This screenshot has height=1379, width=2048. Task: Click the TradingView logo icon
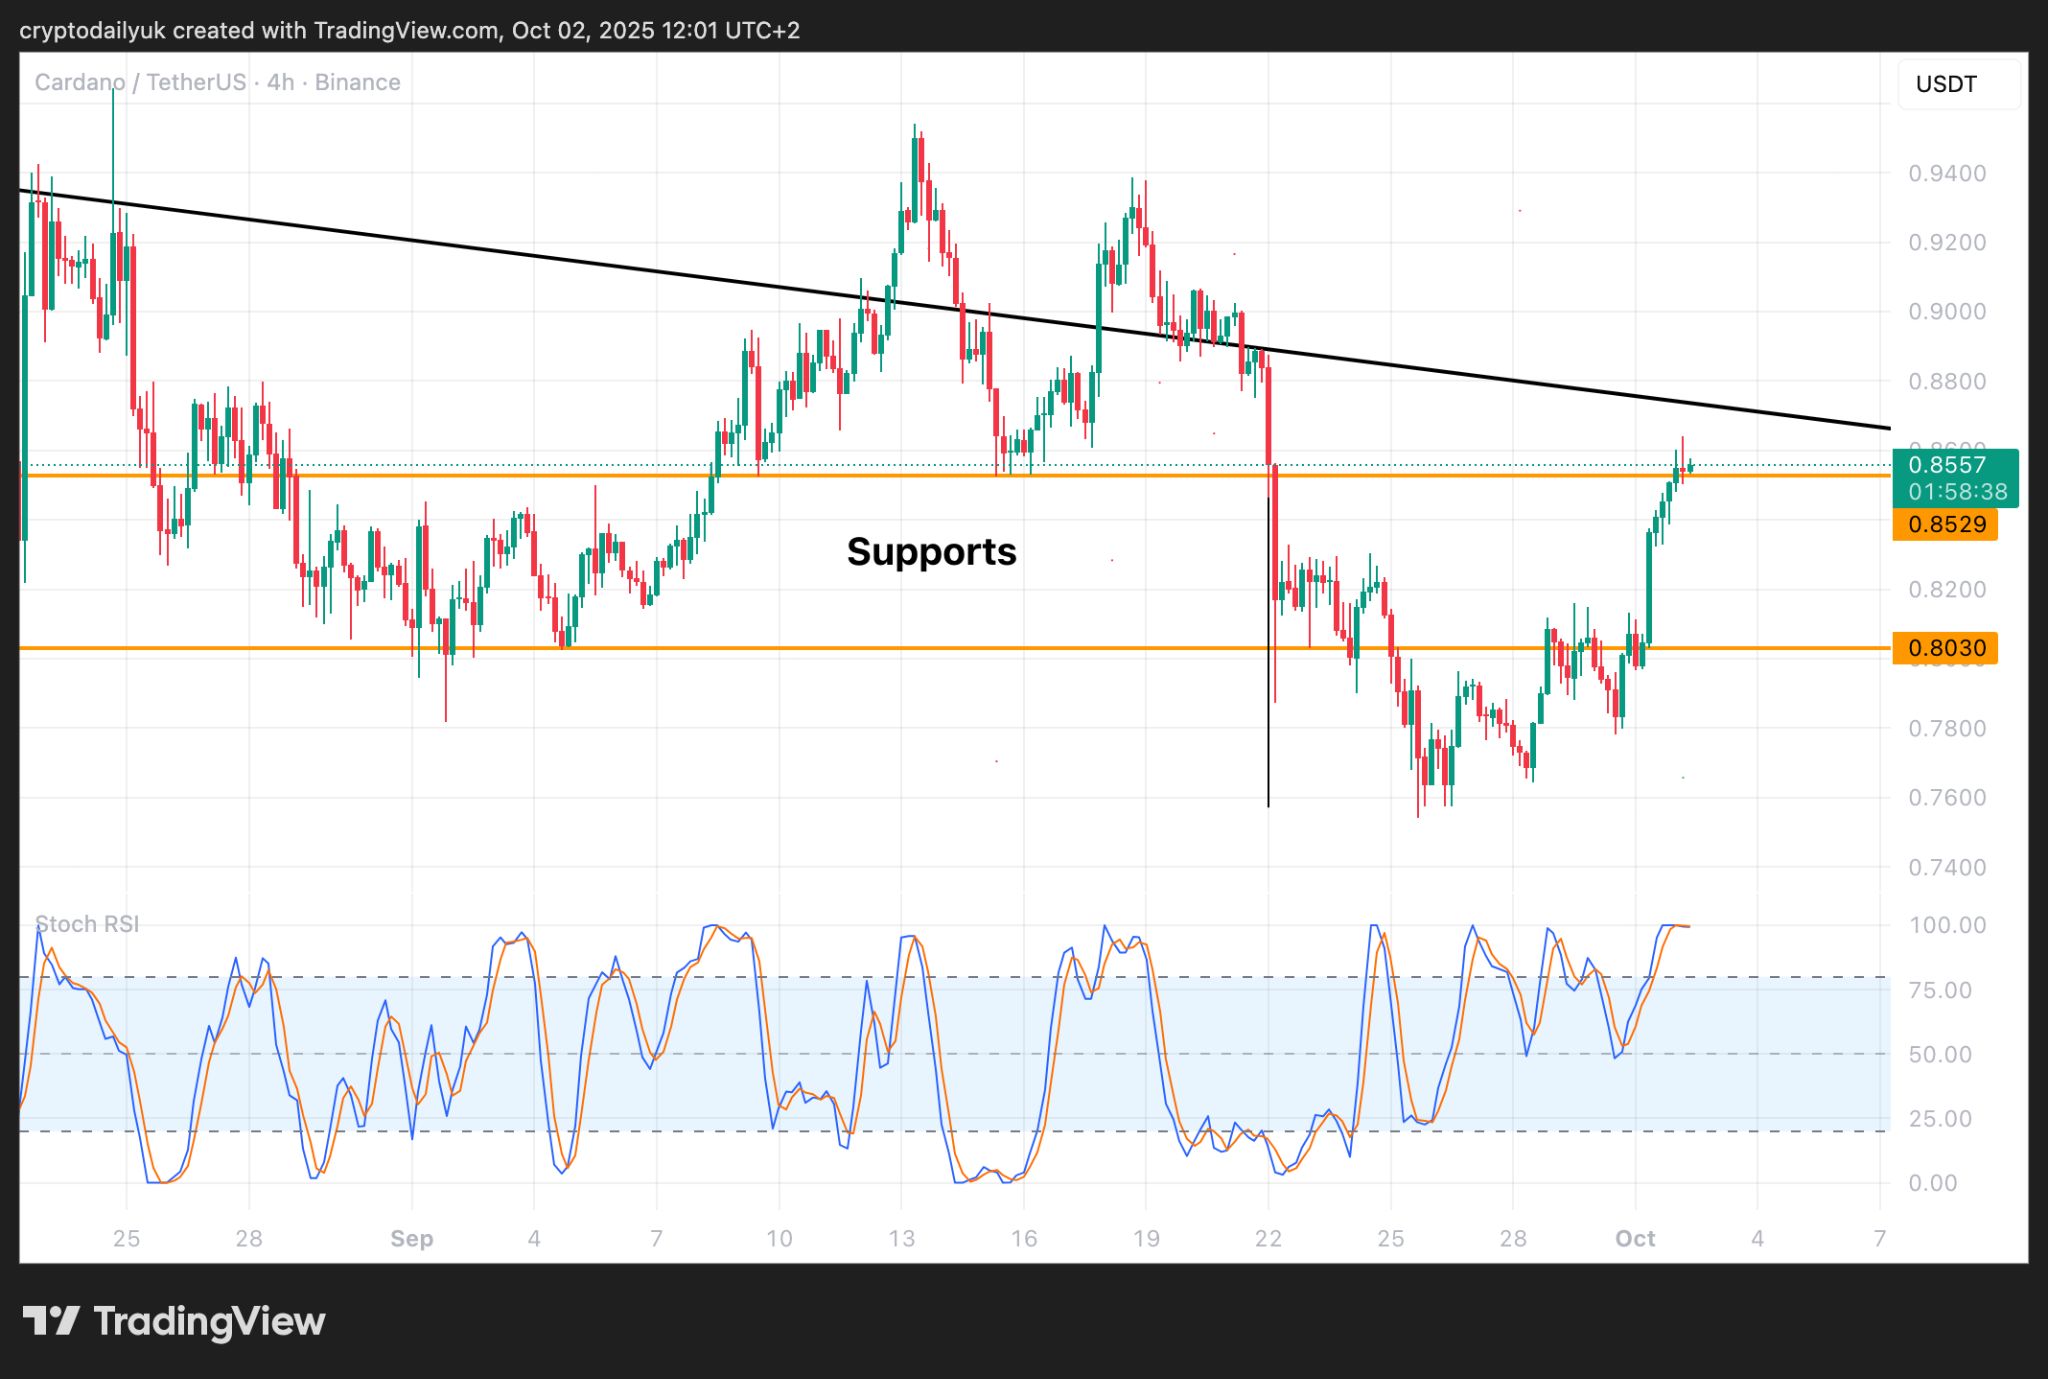tap(51, 1321)
